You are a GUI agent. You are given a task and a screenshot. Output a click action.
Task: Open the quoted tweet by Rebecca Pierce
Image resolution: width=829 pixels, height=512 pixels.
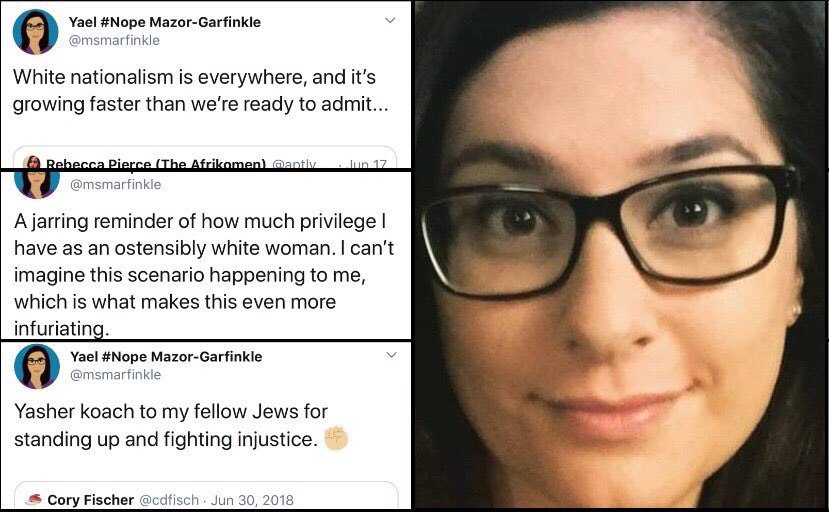pyautogui.click(x=205, y=158)
